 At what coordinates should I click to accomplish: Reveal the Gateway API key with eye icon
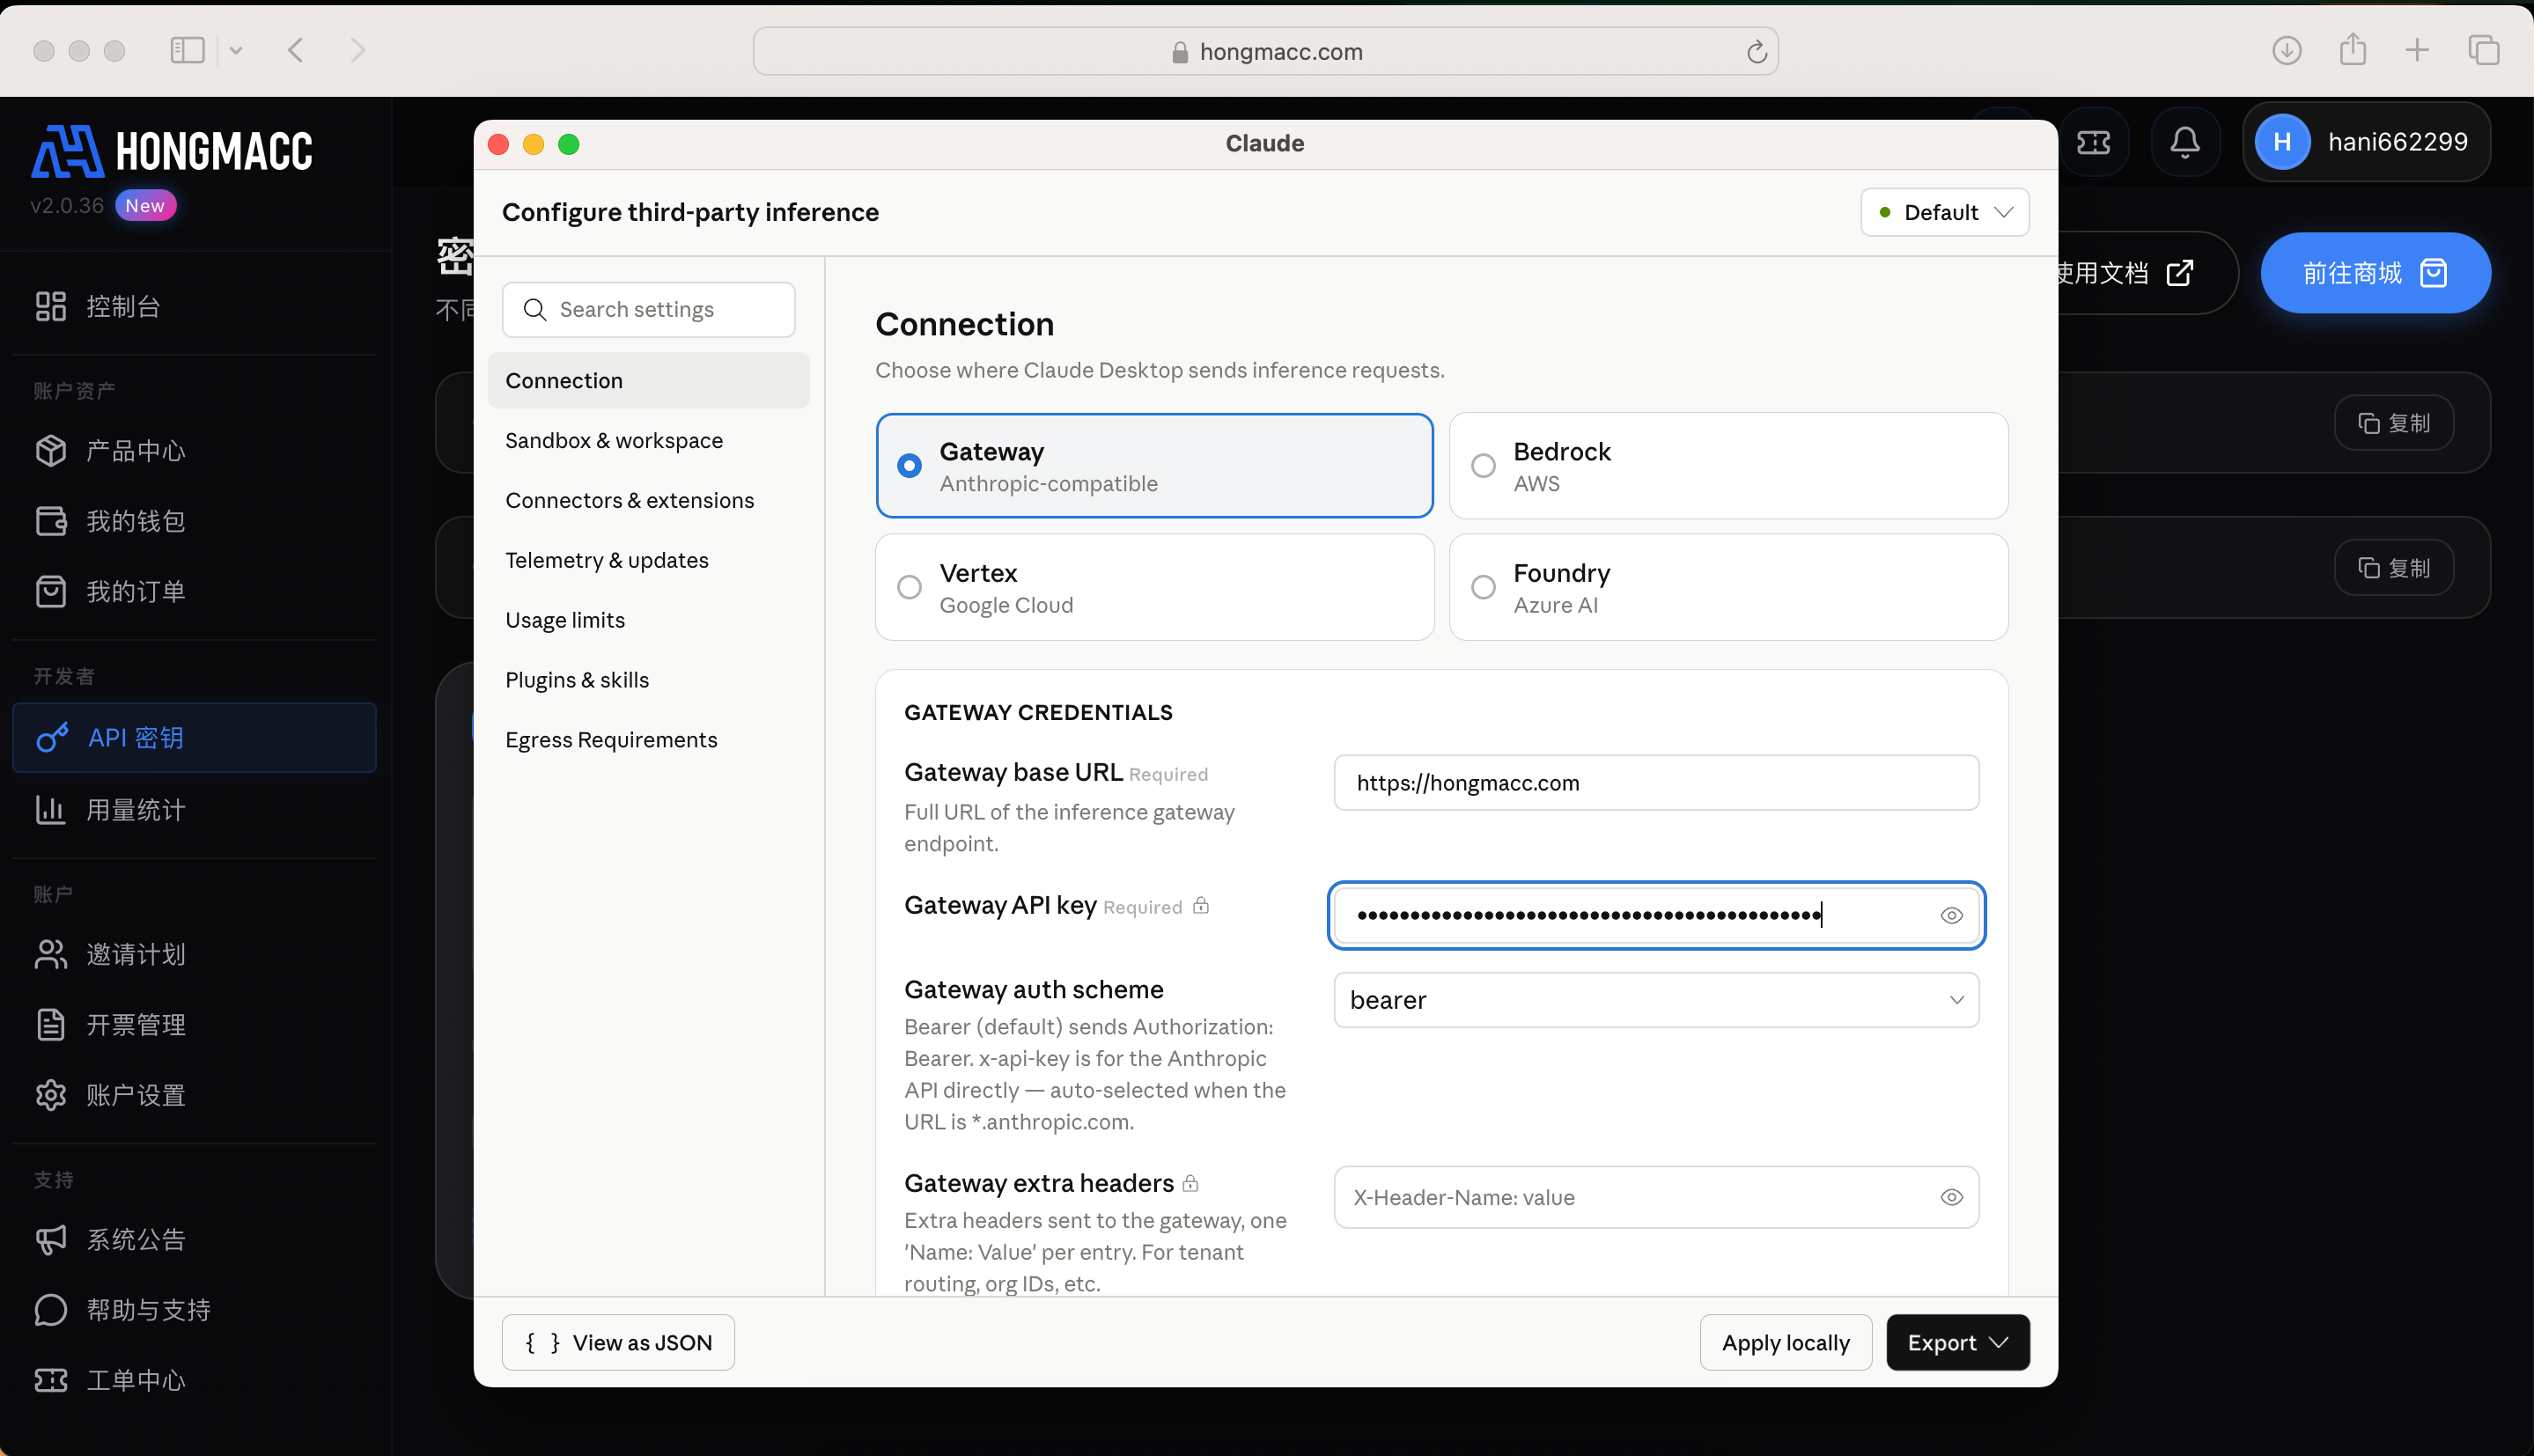pos(1951,915)
